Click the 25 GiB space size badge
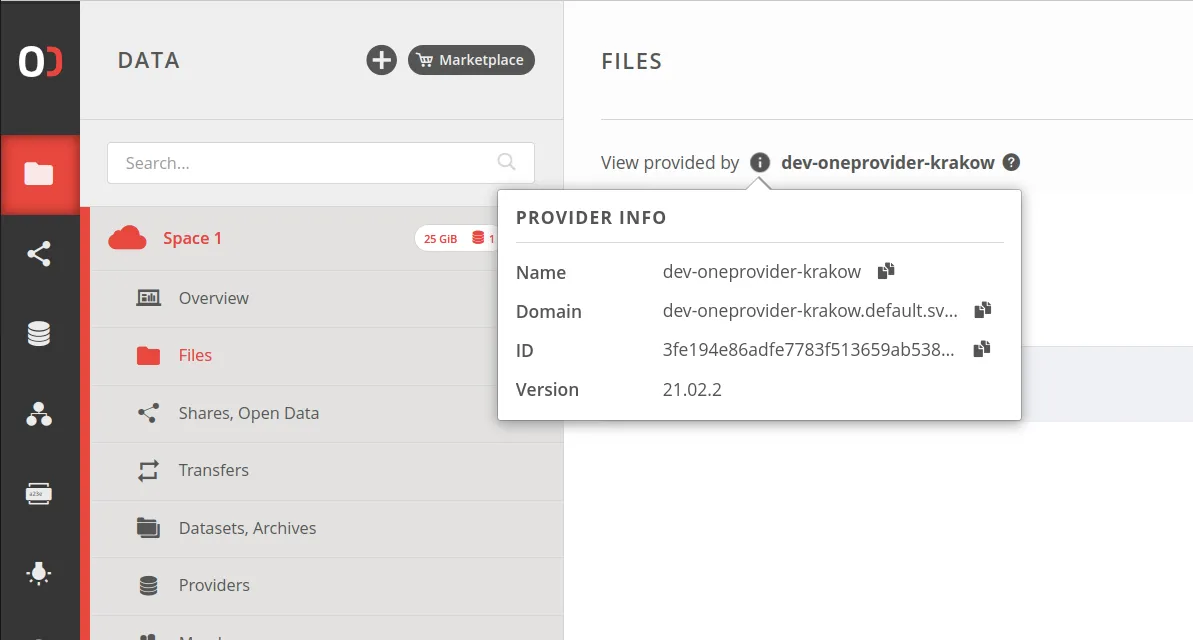Image resolution: width=1193 pixels, height=640 pixels. click(x=441, y=238)
